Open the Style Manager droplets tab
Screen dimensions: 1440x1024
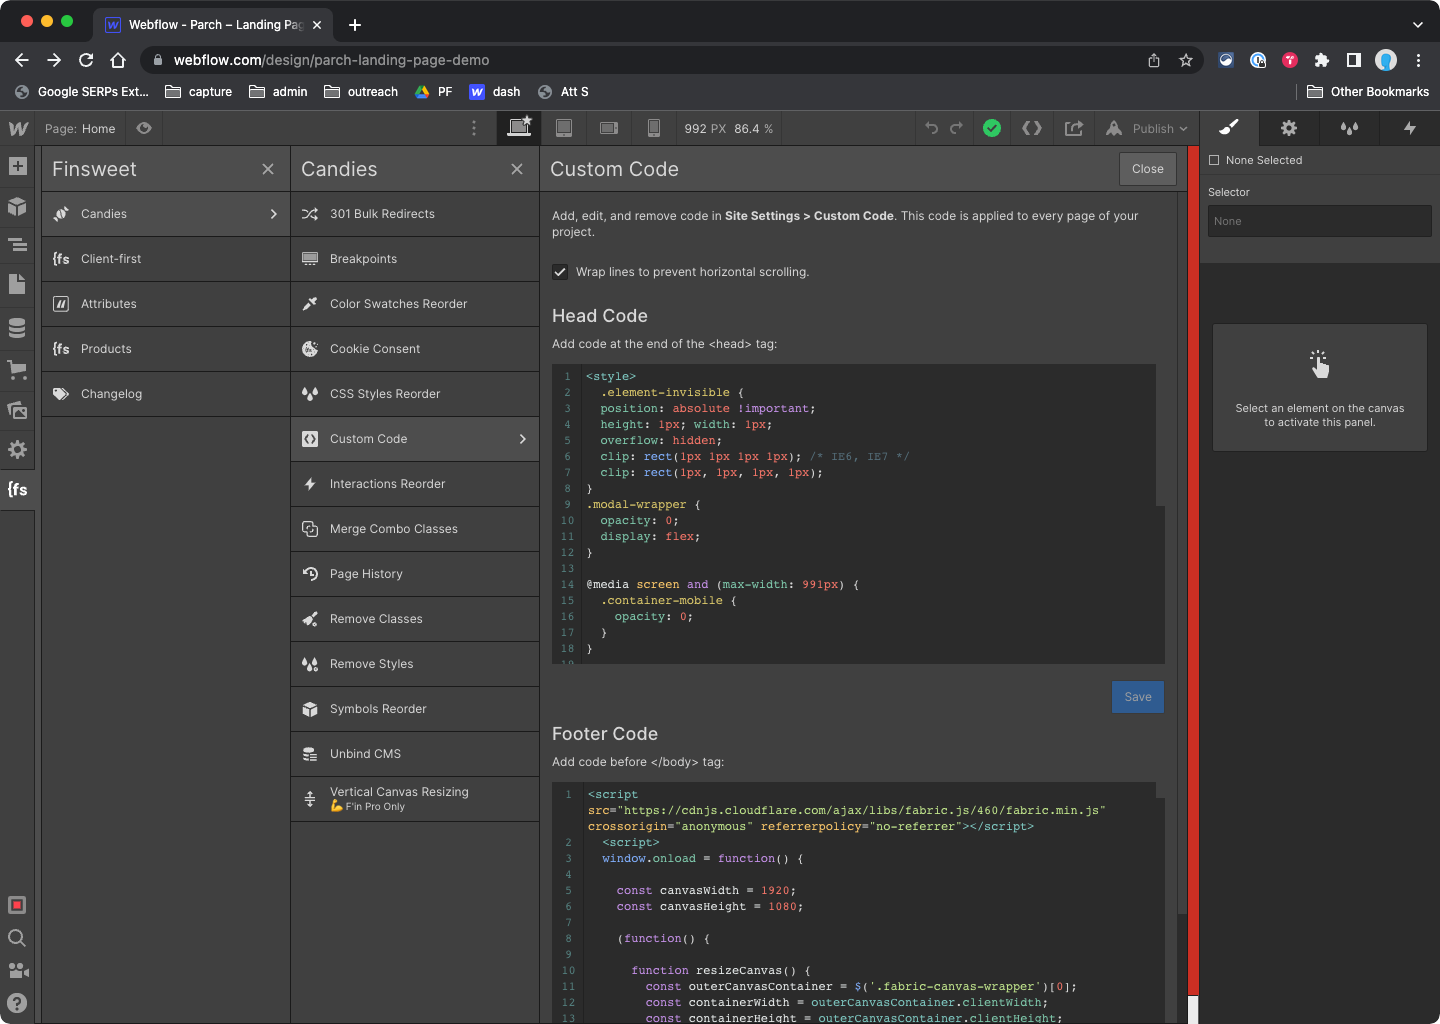(x=1349, y=128)
